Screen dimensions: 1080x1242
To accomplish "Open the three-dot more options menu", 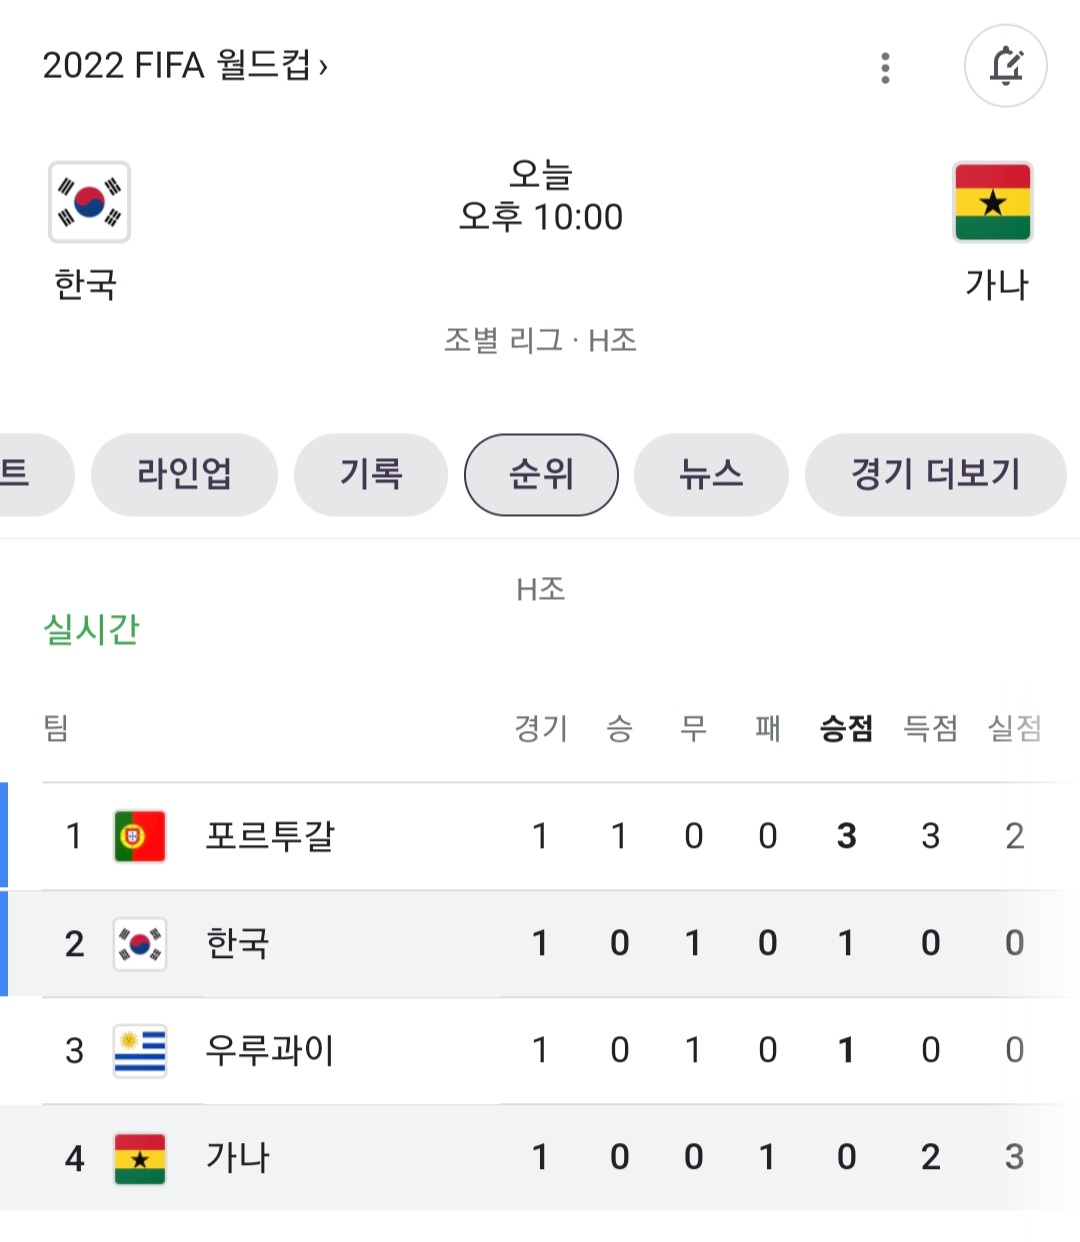I will (885, 67).
